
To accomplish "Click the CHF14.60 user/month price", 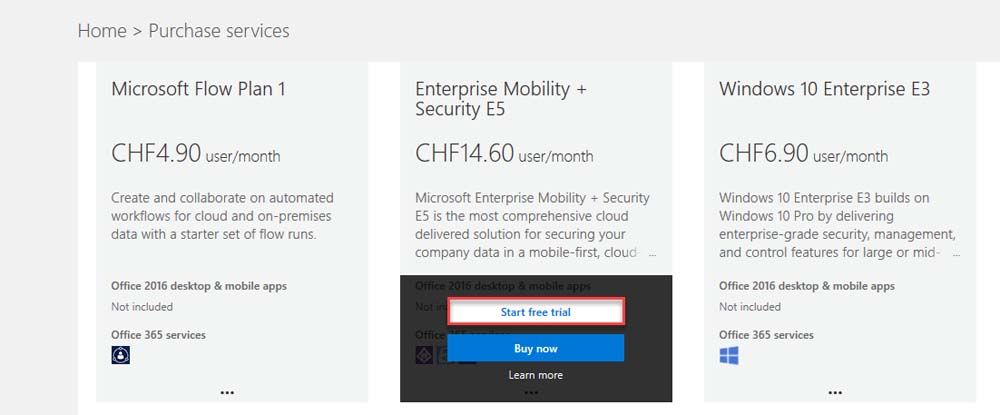I will tap(504, 154).
